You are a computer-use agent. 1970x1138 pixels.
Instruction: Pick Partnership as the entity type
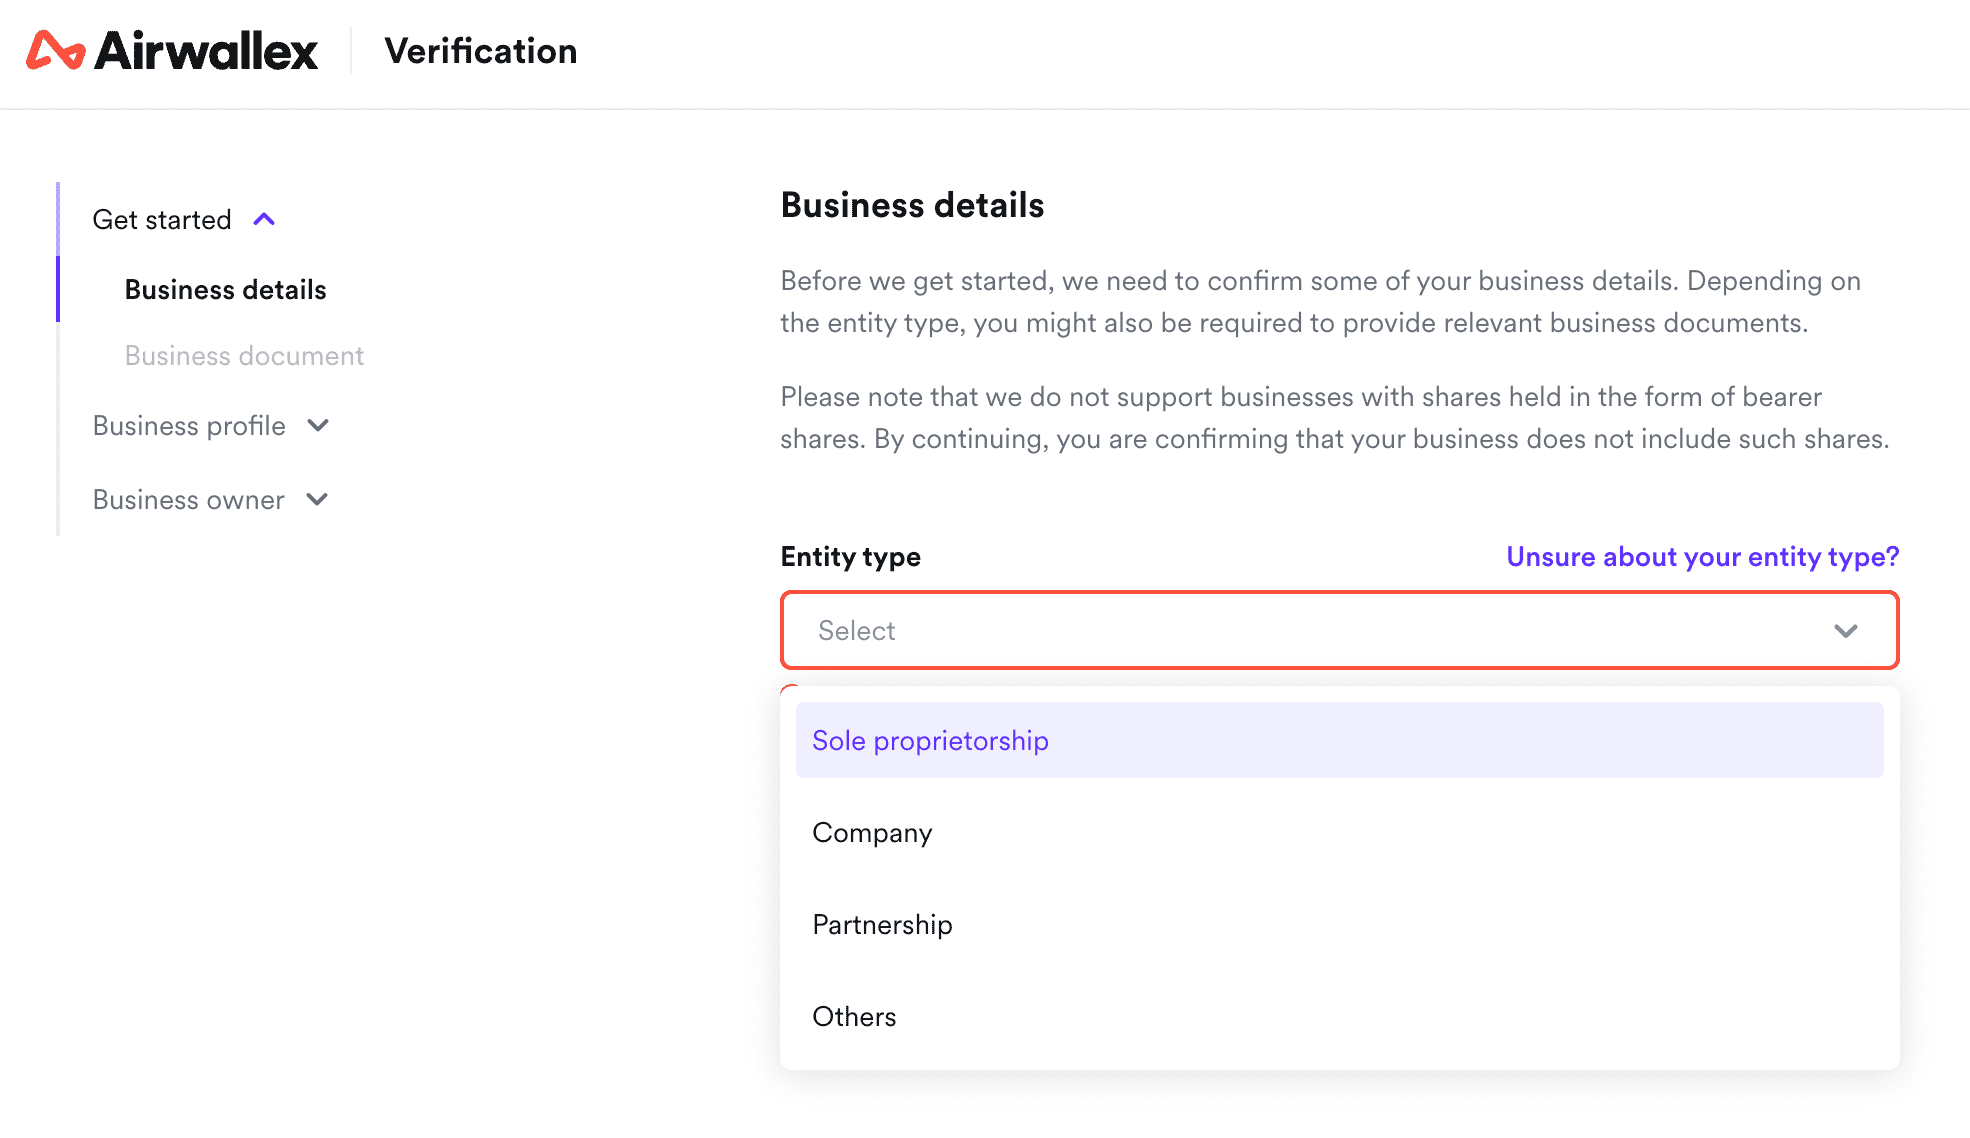pos(882,925)
